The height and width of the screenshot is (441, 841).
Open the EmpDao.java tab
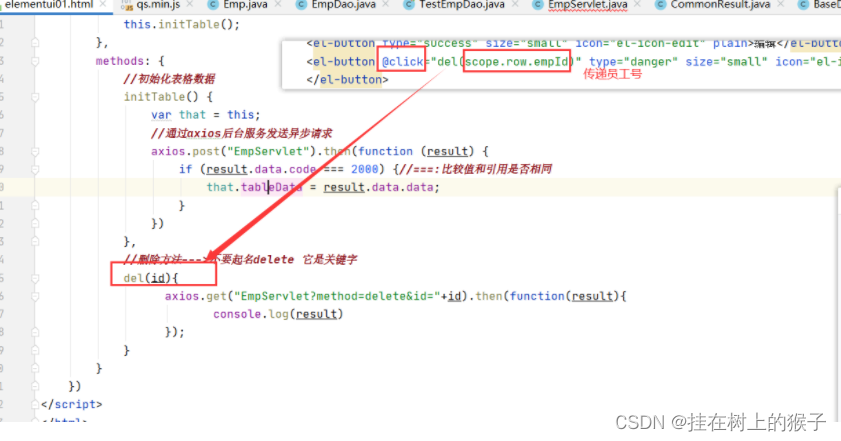343,5
